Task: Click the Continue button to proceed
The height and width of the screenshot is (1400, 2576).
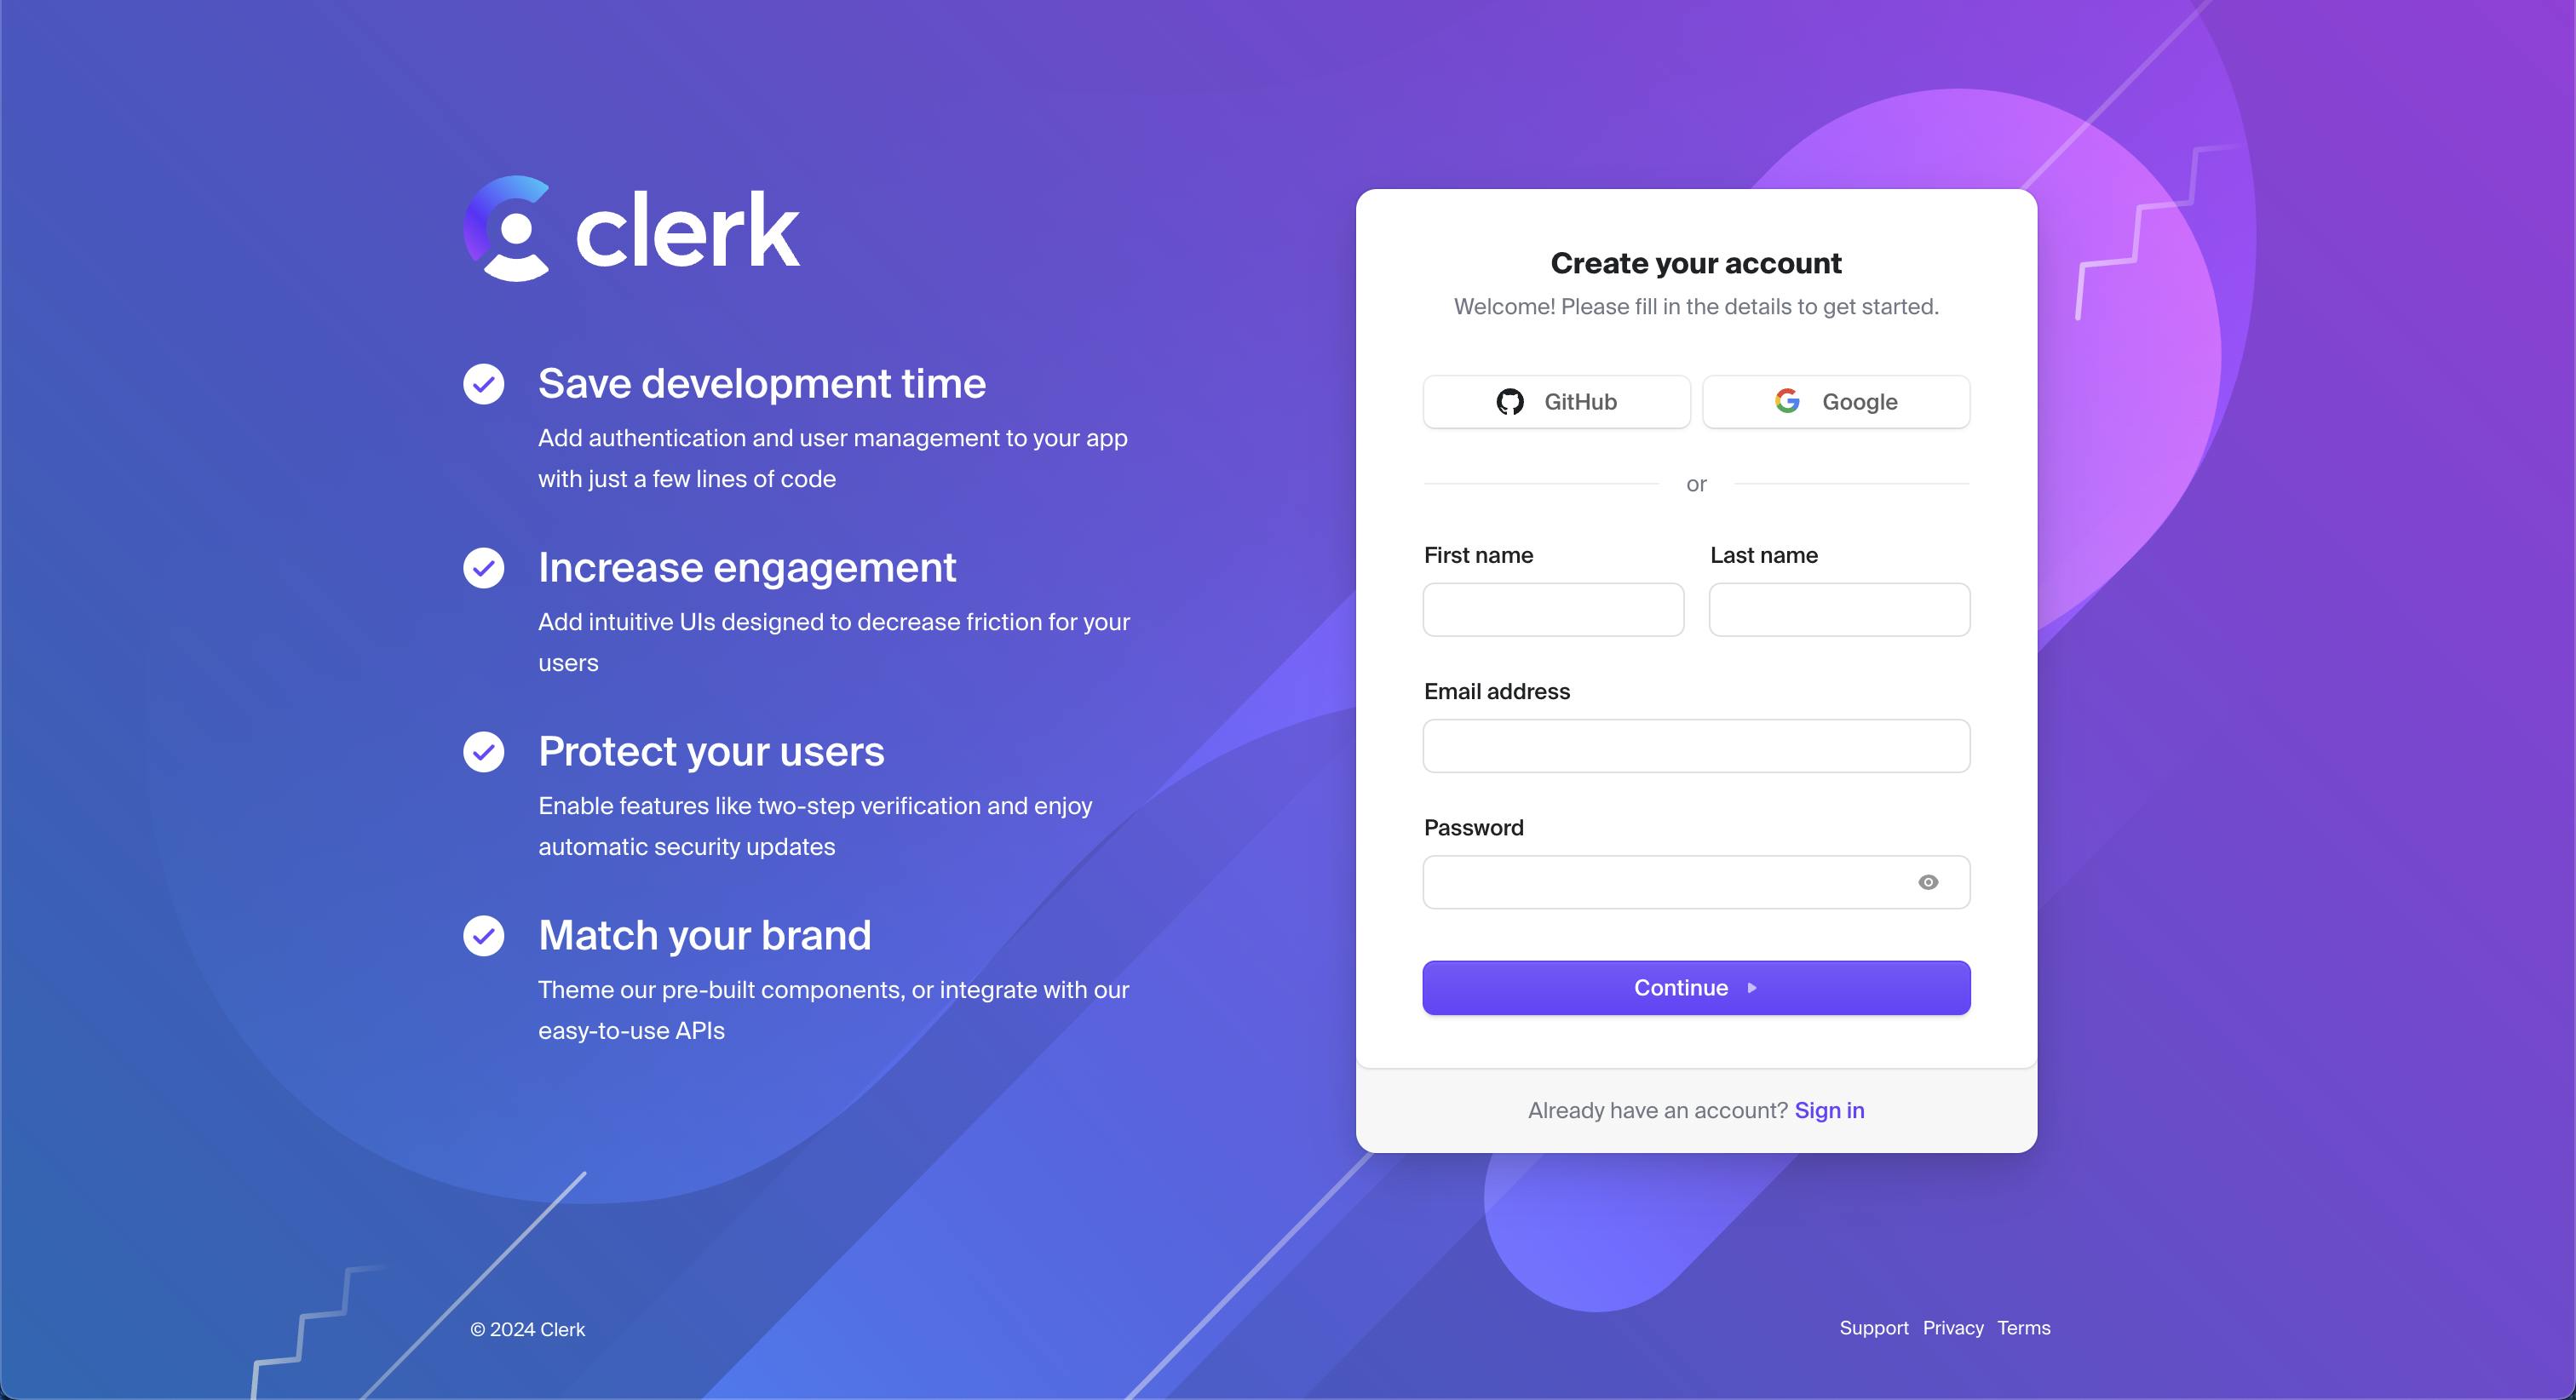Action: [x=1695, y=986]
